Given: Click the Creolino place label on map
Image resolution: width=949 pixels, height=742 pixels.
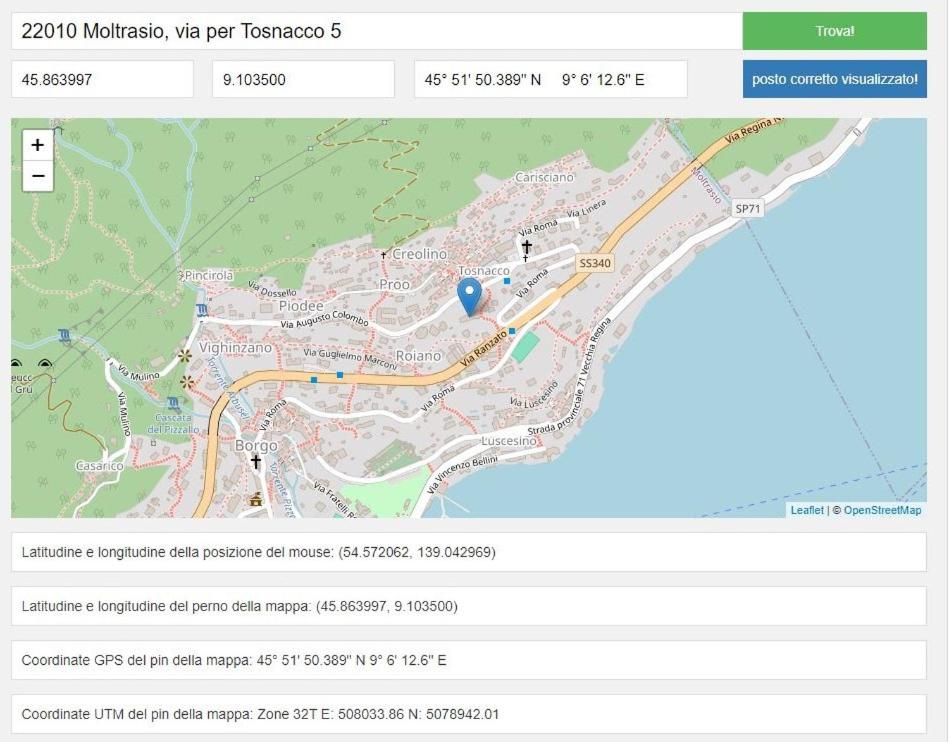Looking at the screenshot, I should [419, 254].
